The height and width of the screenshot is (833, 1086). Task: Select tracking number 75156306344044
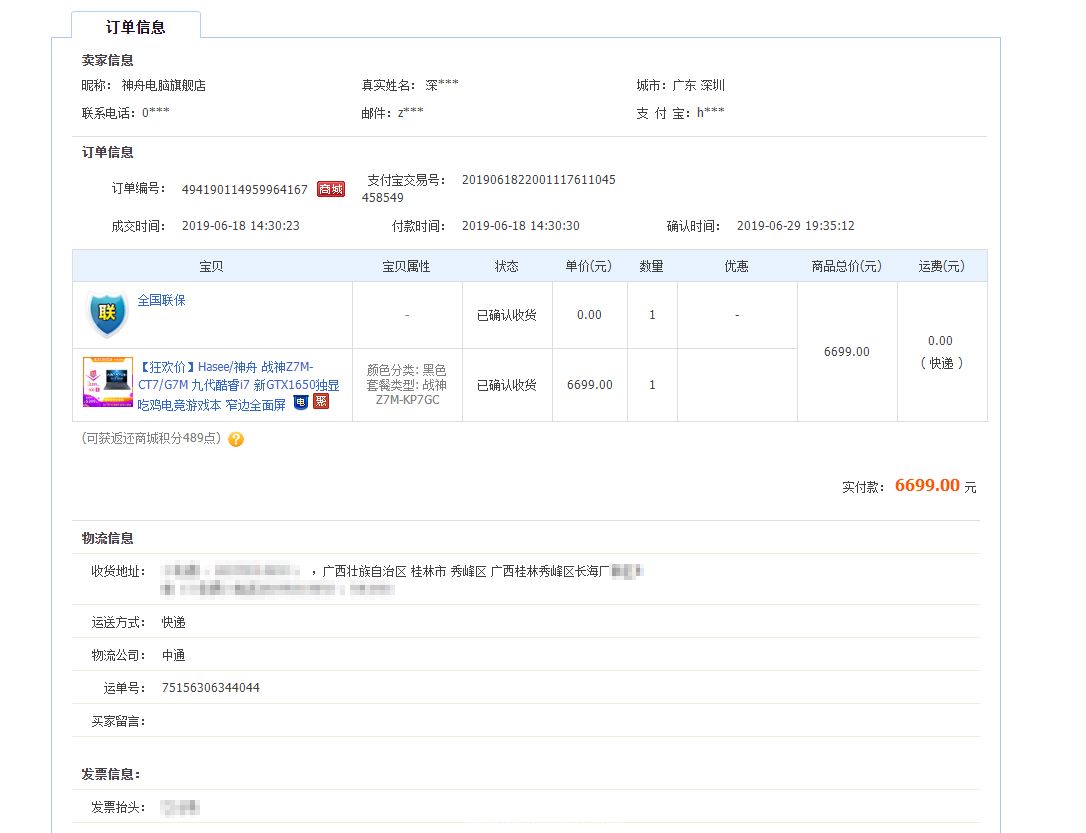211,688
